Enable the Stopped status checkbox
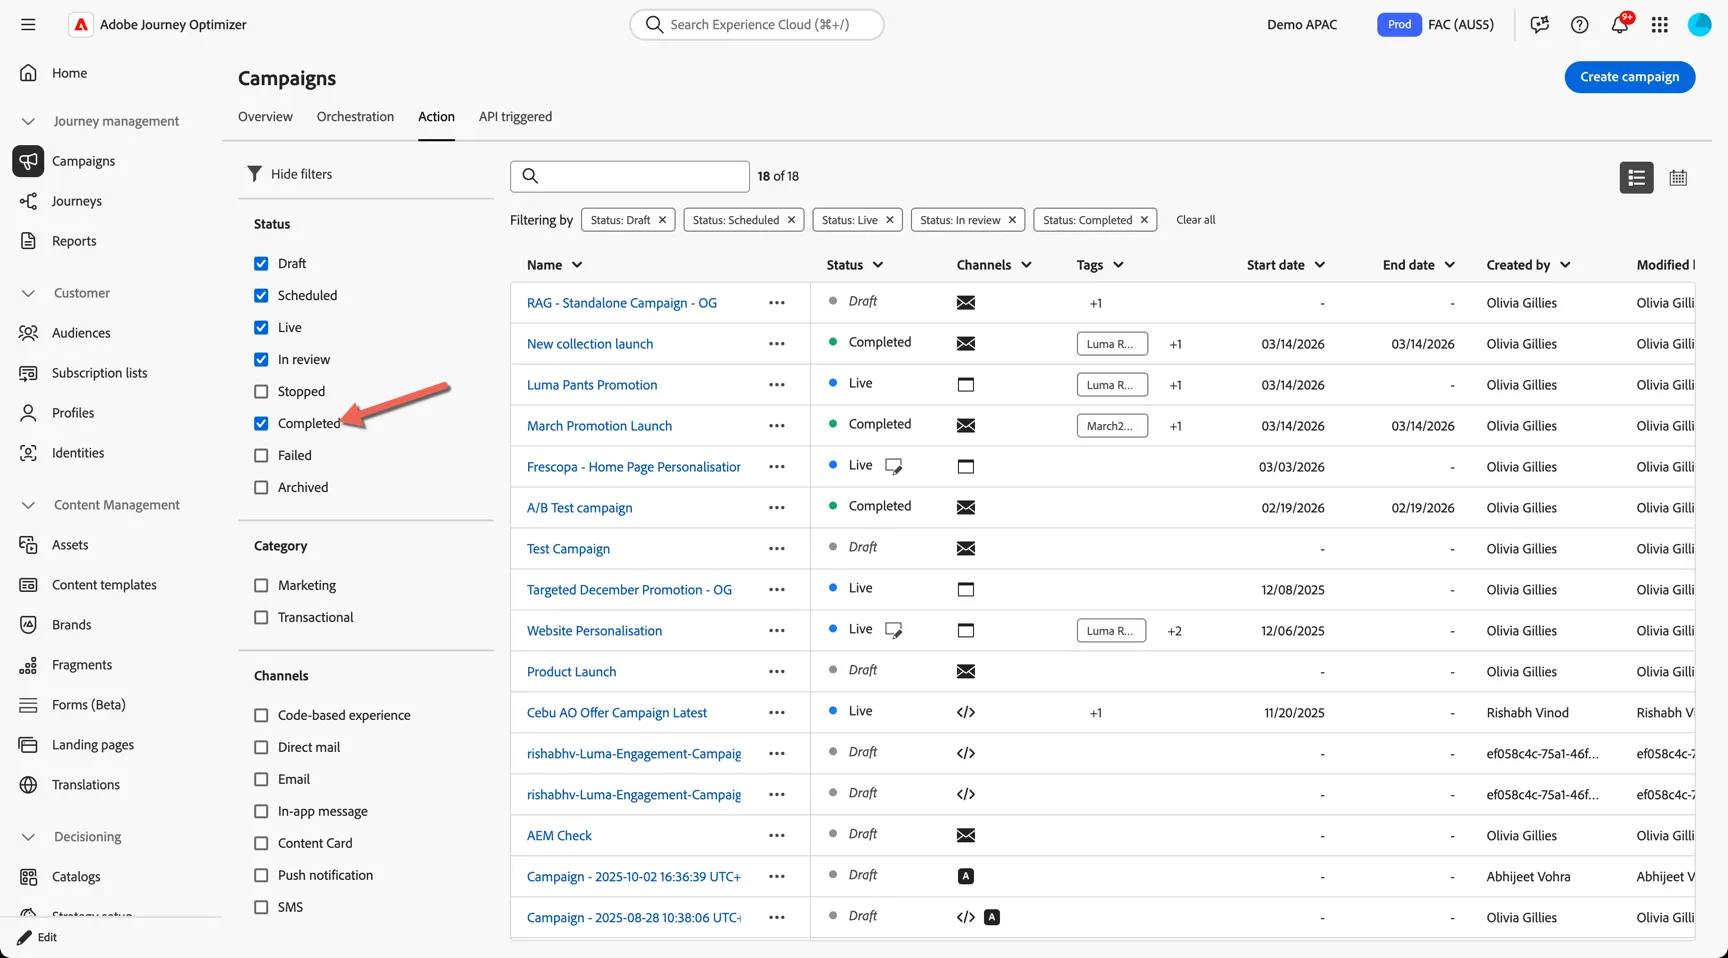 click(261, 392)
